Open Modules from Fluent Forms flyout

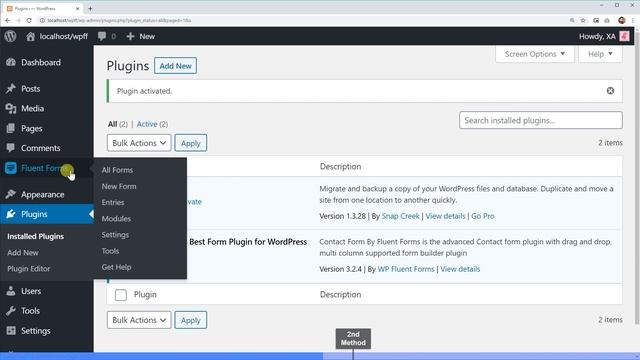pos(116,219)
